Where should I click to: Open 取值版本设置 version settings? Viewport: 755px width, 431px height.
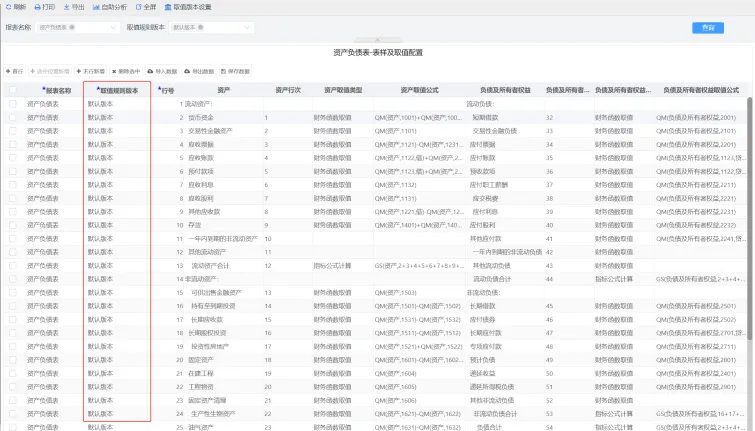coord(188,7)
